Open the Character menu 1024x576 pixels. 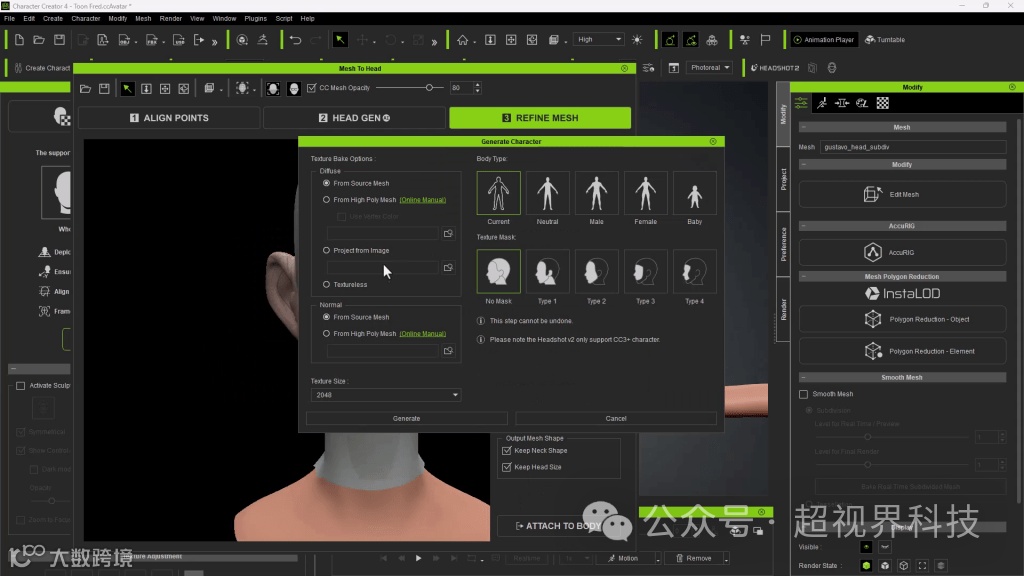[x=86, y=19]
